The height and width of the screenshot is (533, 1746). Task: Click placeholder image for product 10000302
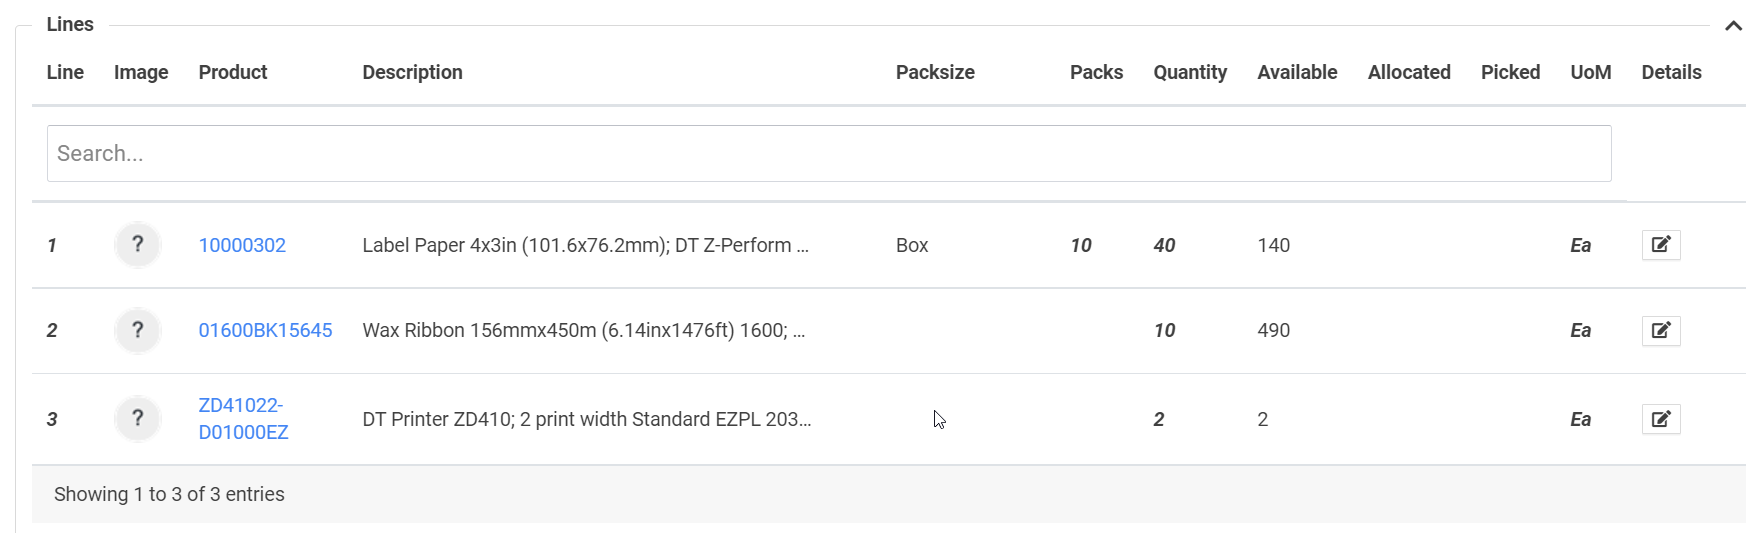point(138,245)
